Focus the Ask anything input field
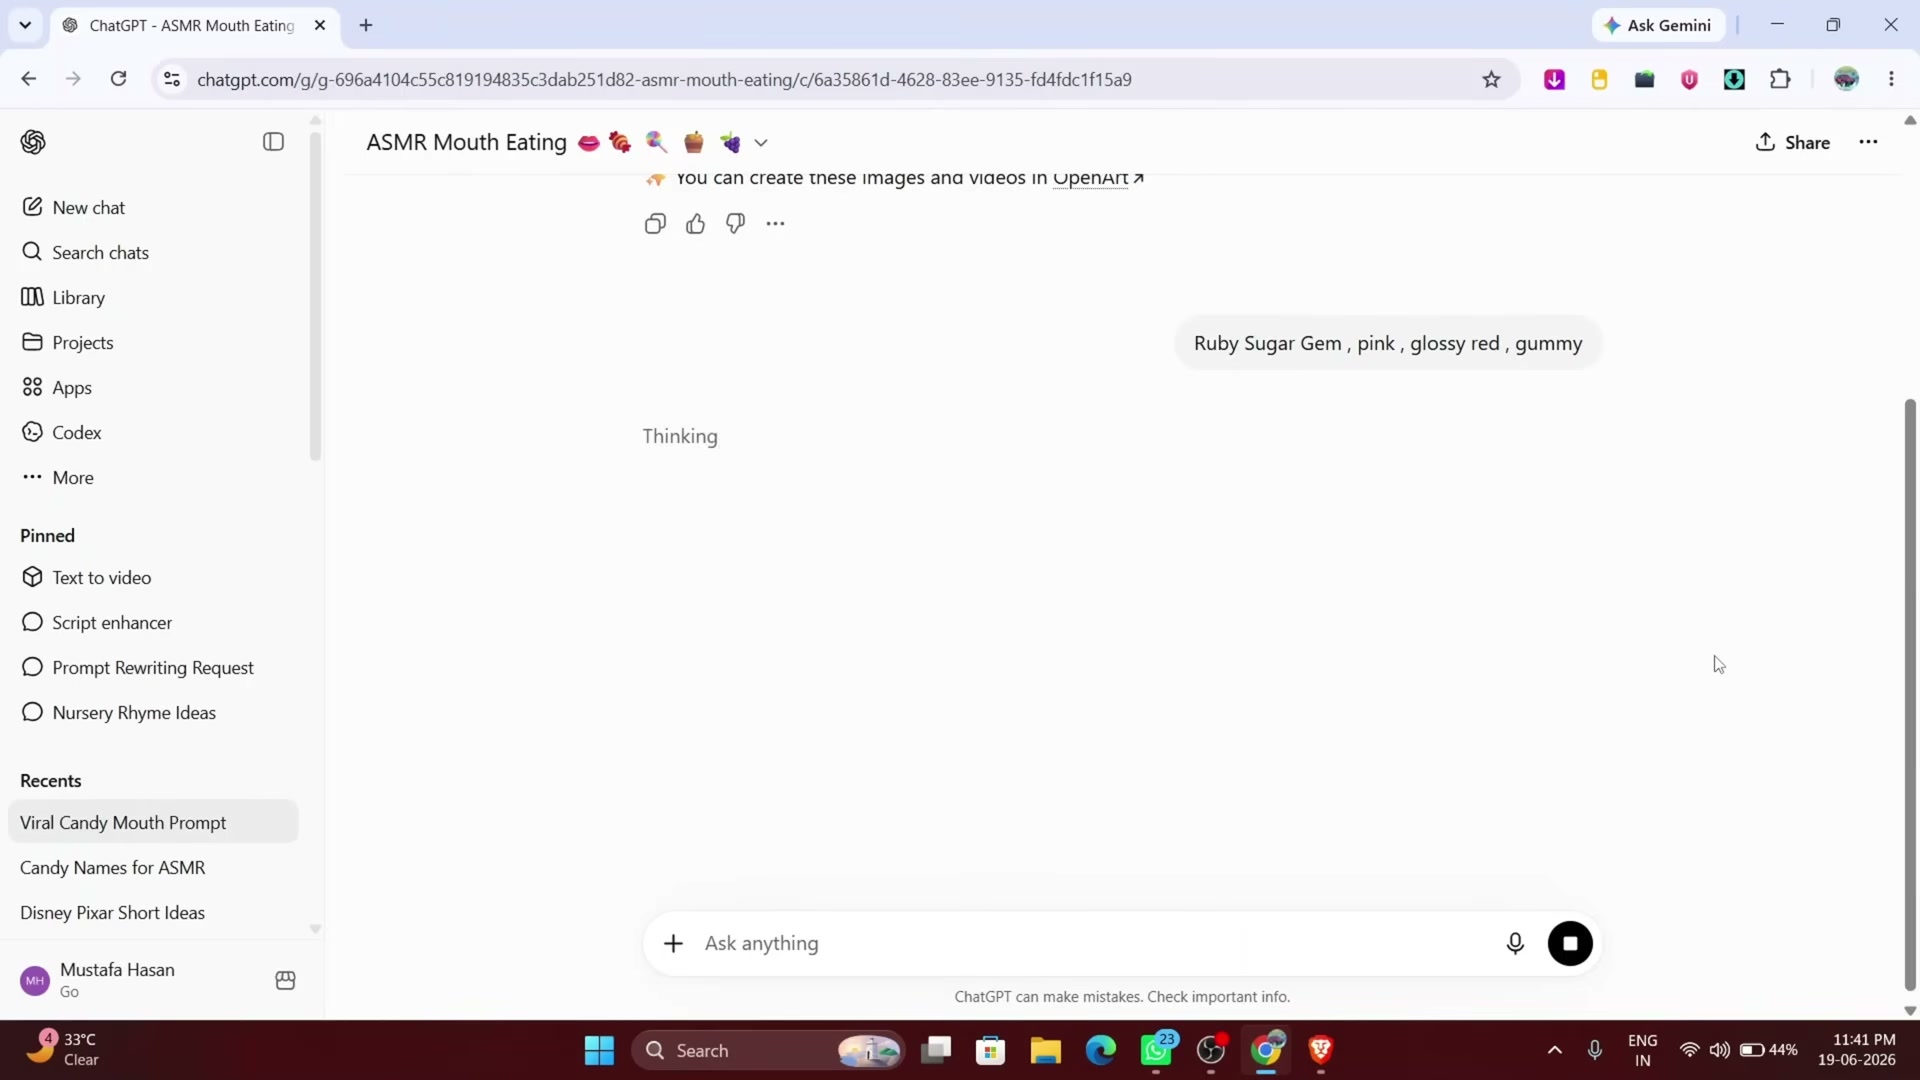 point(1095,943)
